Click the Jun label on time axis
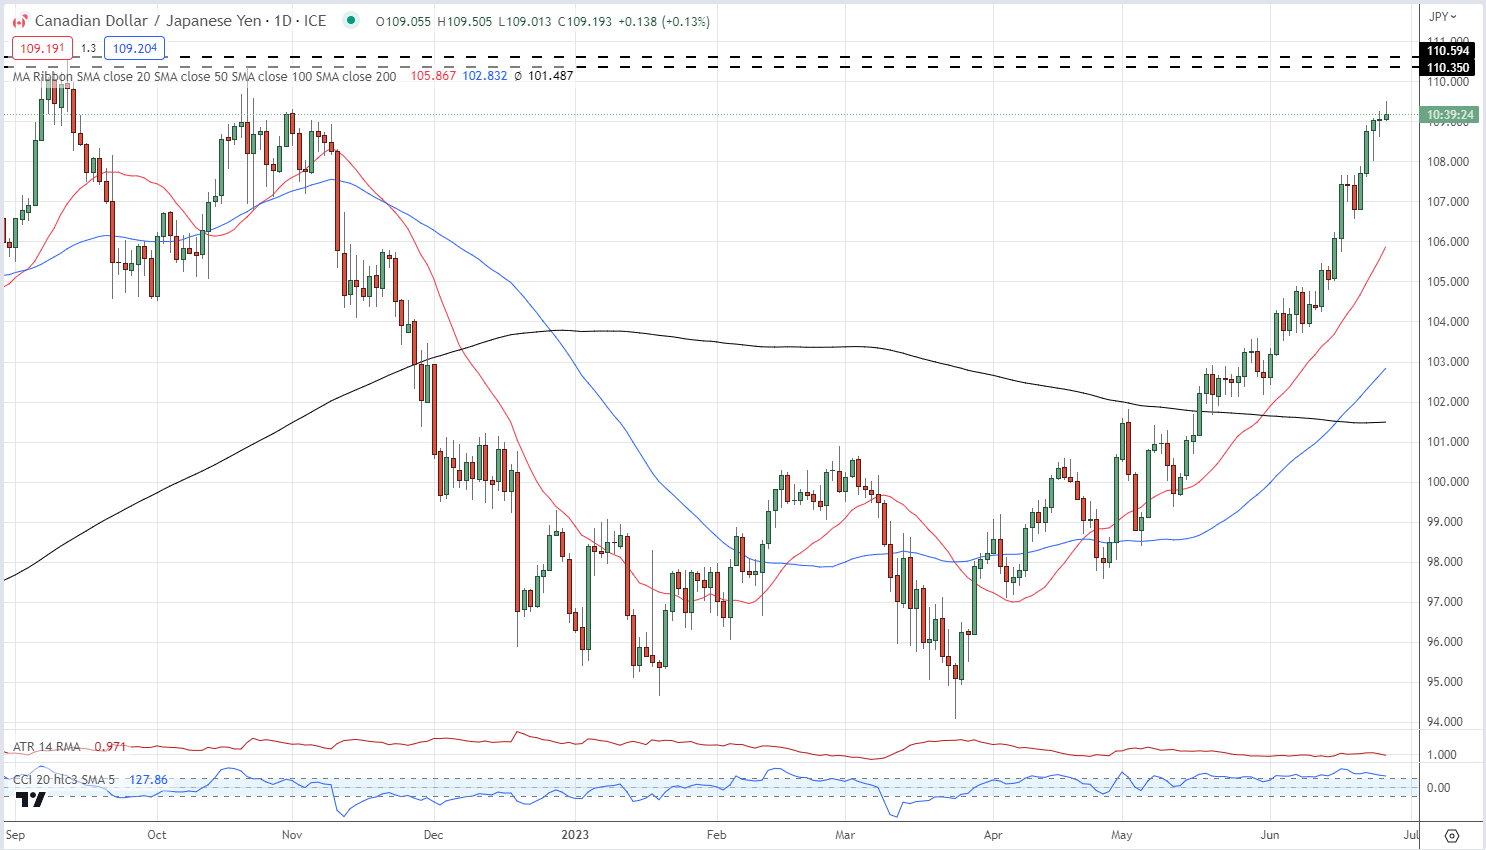This screenshot has height=850, width=1486. pos(1270,834)
